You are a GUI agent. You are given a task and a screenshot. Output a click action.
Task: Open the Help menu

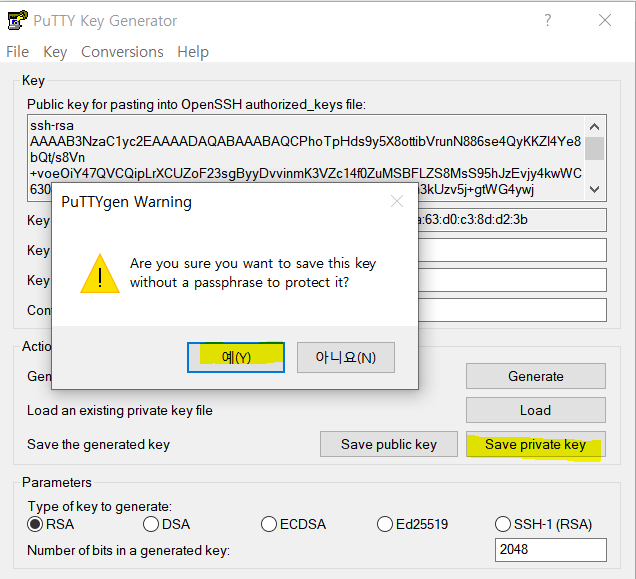(193, 52)
